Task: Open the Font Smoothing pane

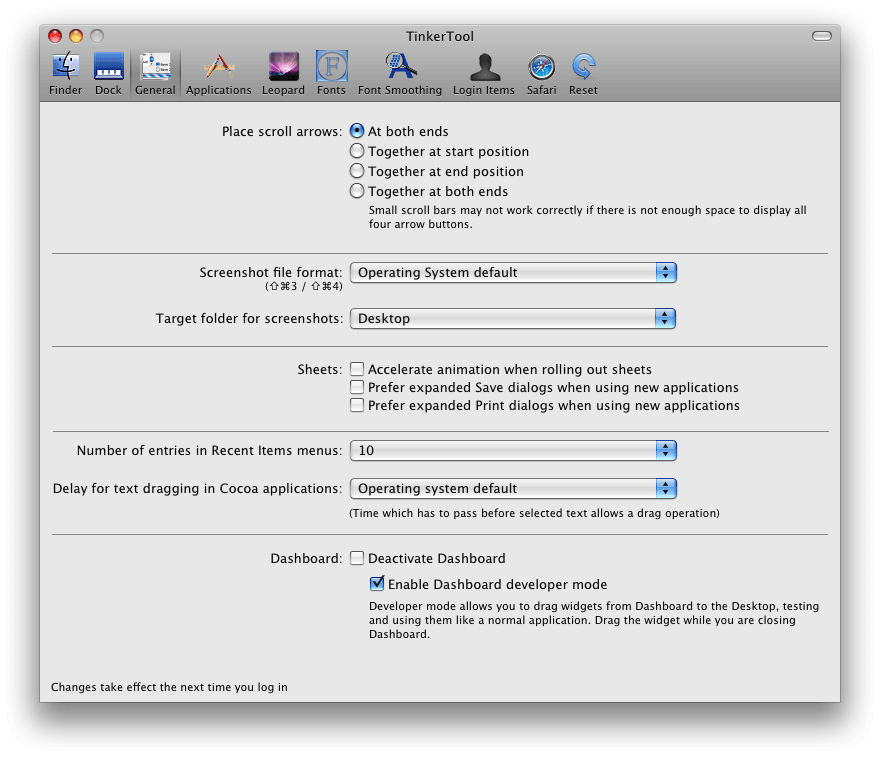Action: pos(400,74)
